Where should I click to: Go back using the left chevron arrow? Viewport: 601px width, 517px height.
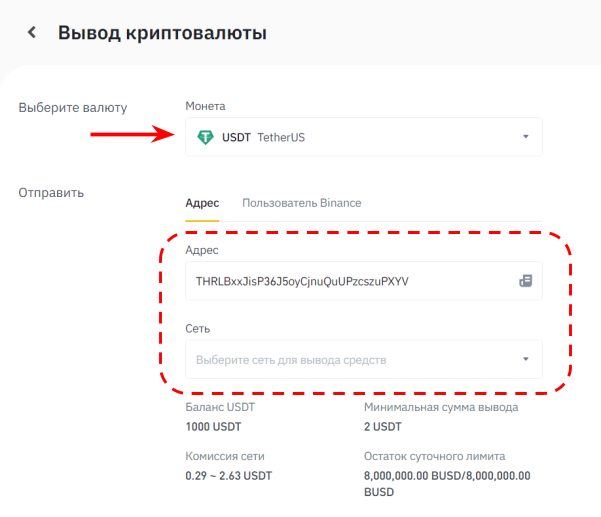32,32
